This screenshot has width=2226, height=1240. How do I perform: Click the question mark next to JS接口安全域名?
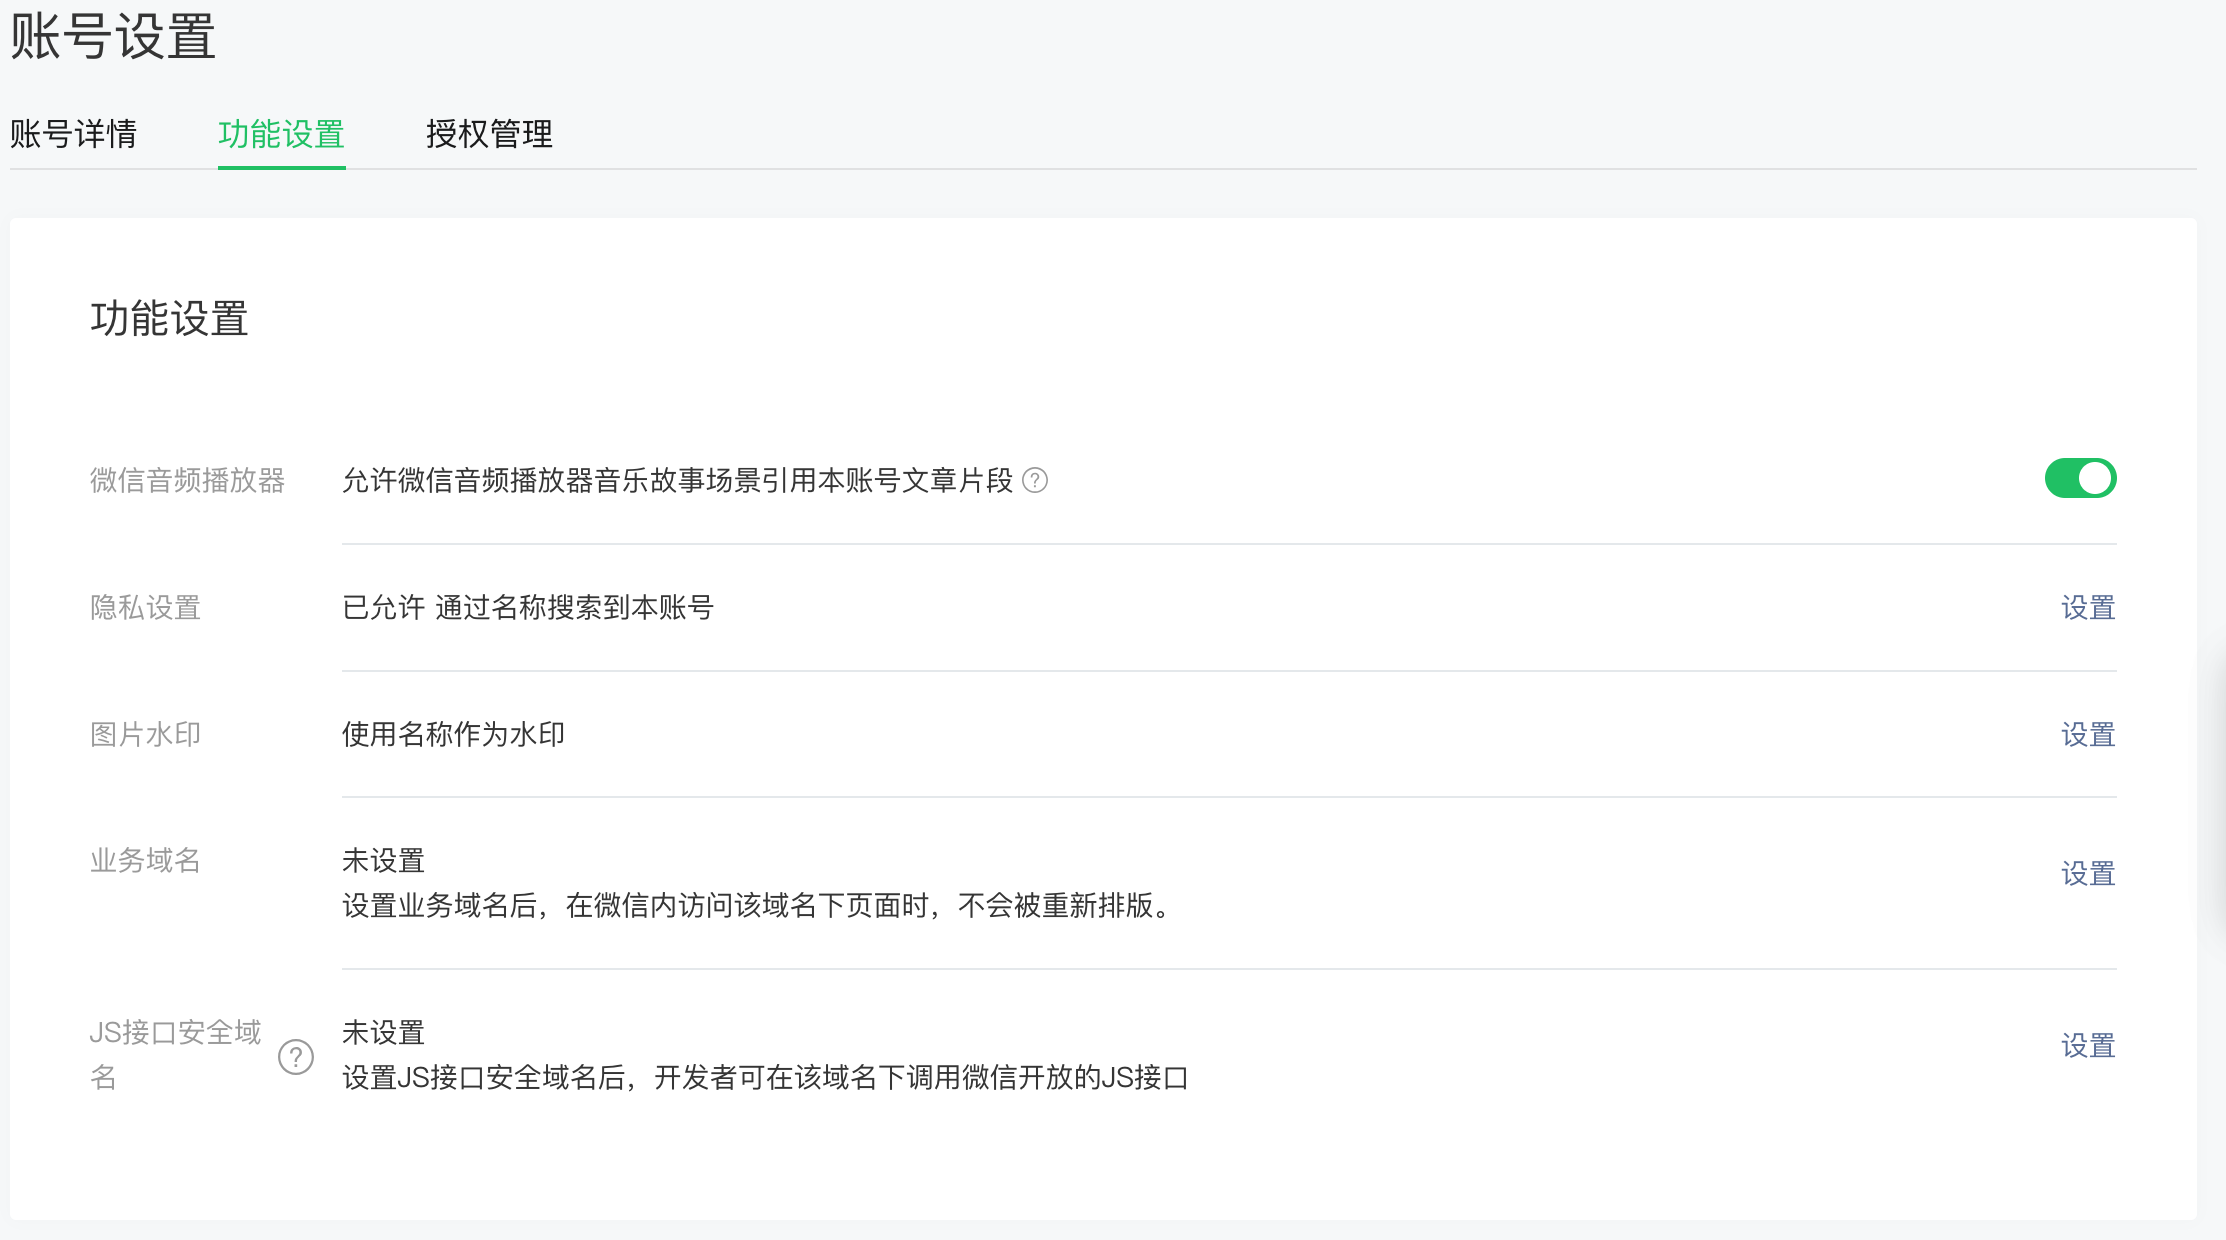coord(296,1056)
